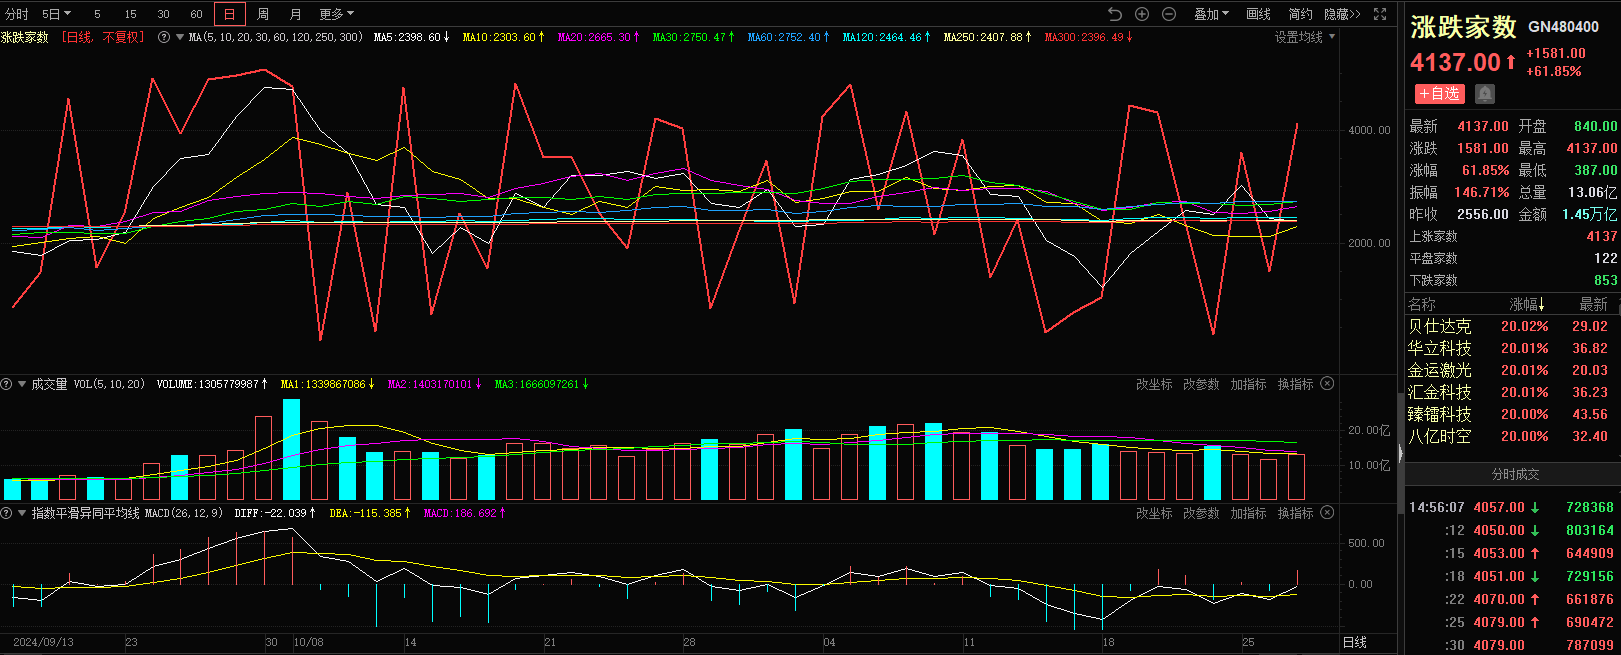1621x655 pixels.
Task: Open the 设置均线 dropdown
Action: [1304, 37]
